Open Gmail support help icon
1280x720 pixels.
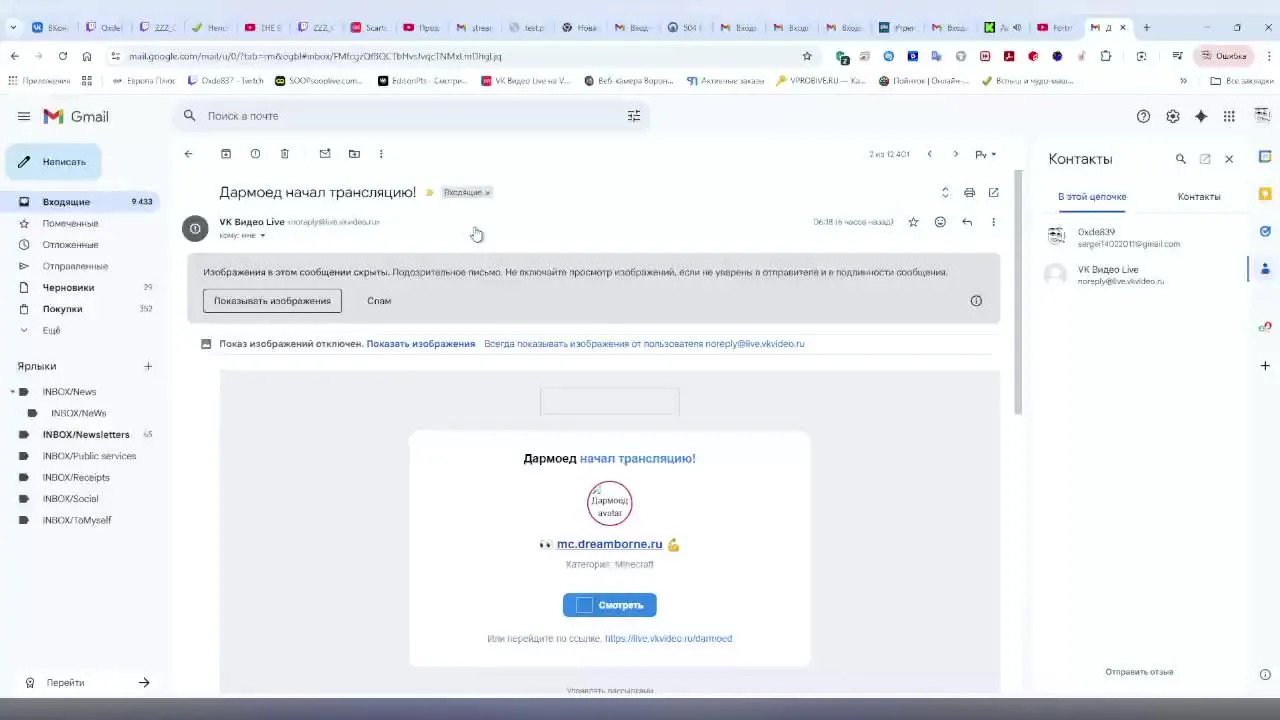point(1143,116)
